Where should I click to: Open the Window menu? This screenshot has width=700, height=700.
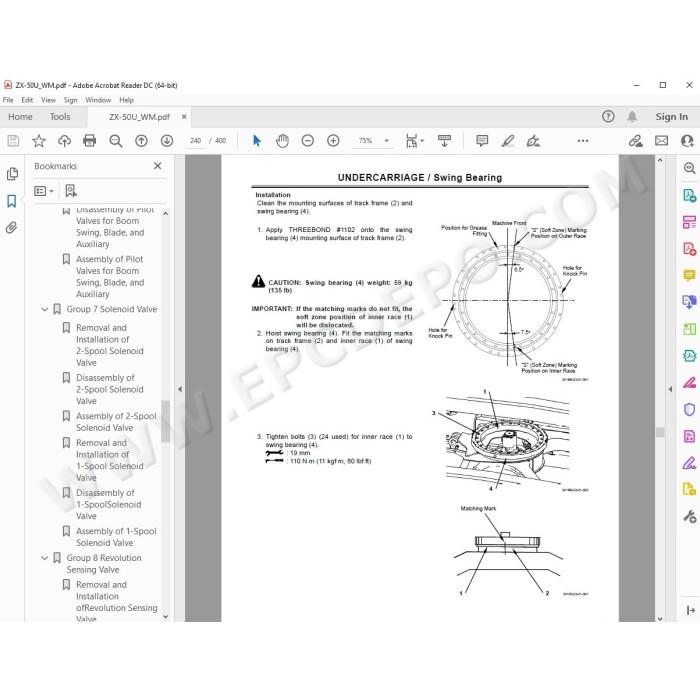[x=98, y=100]
